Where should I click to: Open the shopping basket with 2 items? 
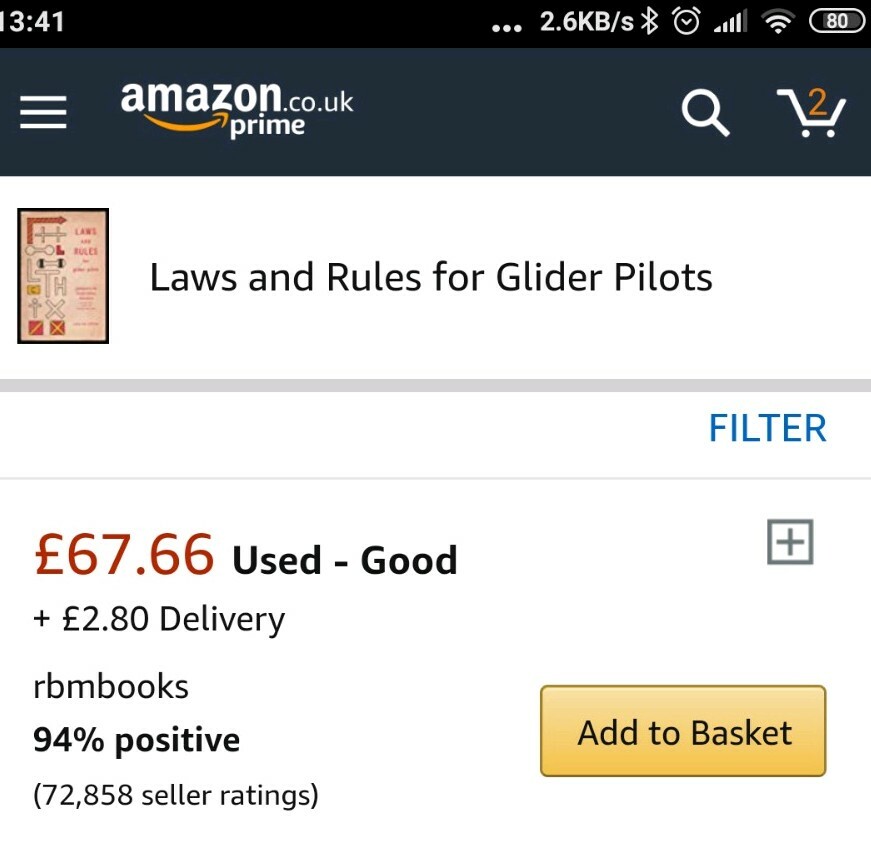(812, 113)
